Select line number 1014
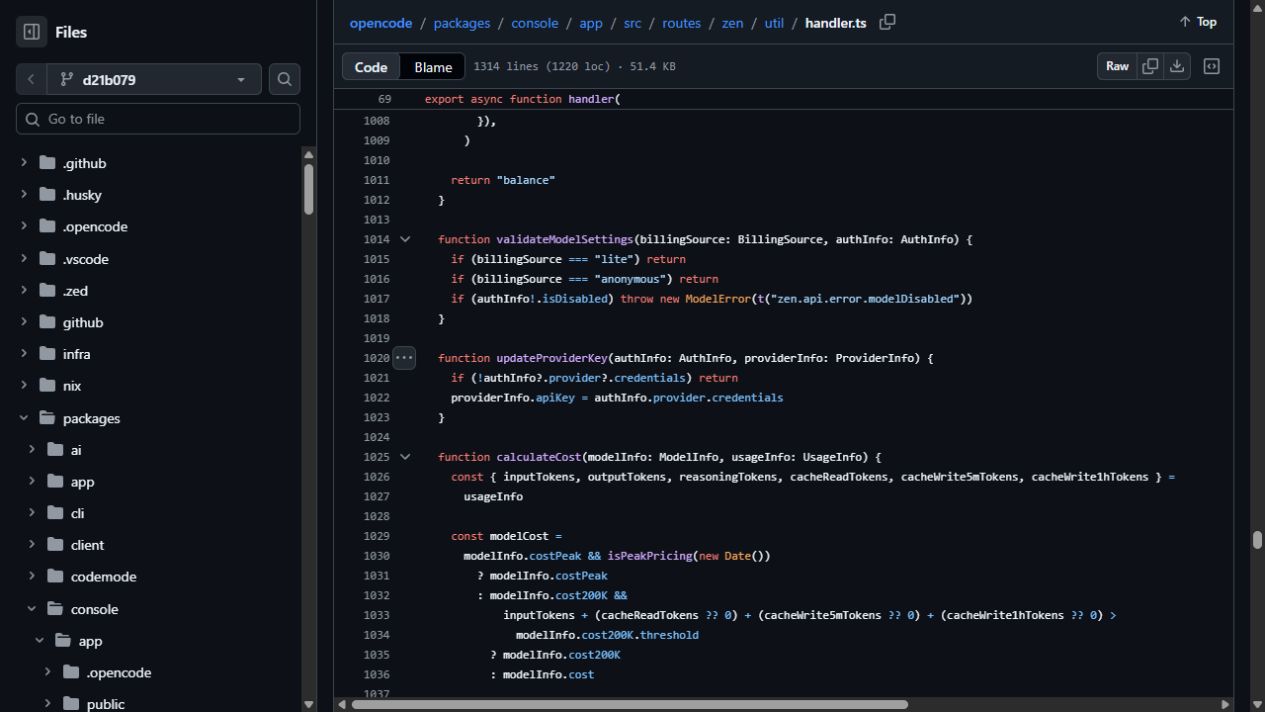Viewport: 1265px width, 712px height. [376, 239]
